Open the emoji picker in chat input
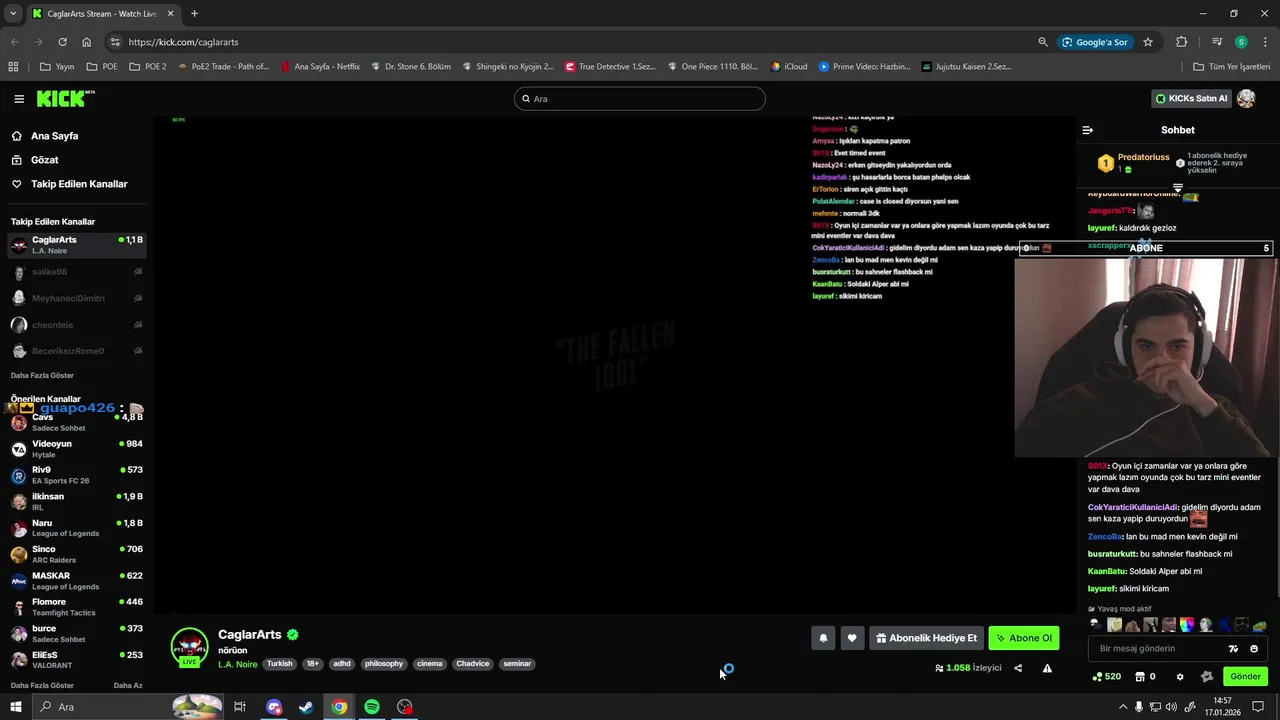 (1254, 649)
